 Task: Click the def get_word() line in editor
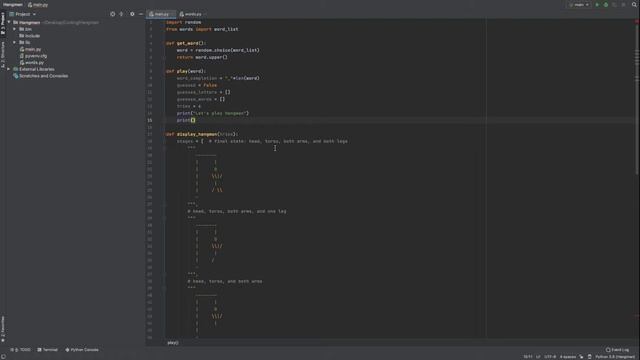pos(186,43)
